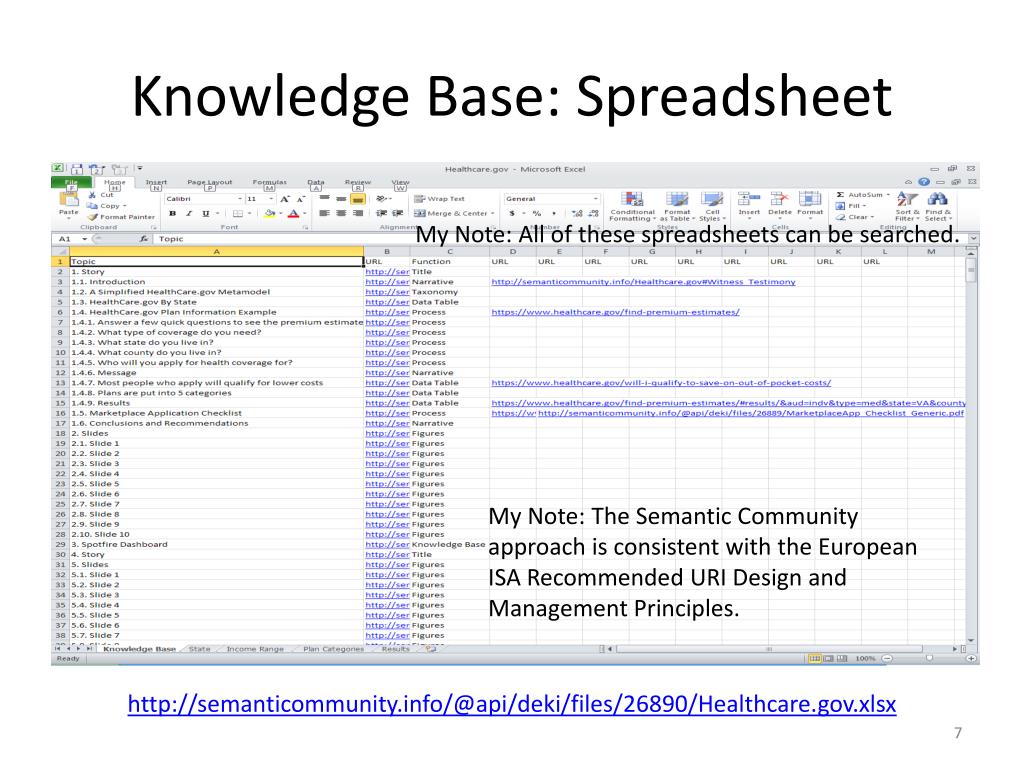The width and height of the screenshot is (1024, 768).
Task: Click the Format Painter brush
Action: coord(92,217)
